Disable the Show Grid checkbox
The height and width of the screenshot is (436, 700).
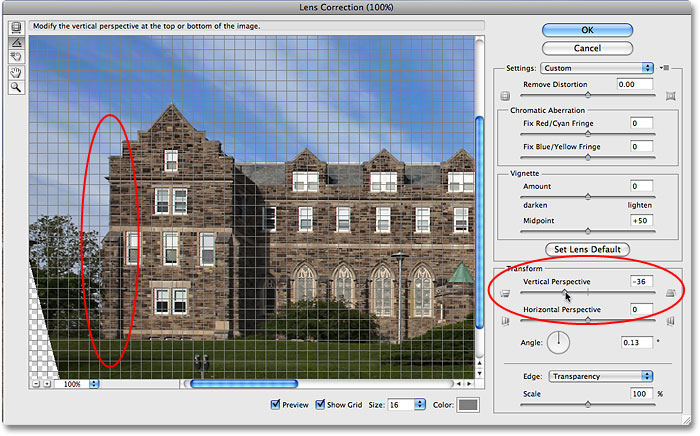click(x=320, y=404)
